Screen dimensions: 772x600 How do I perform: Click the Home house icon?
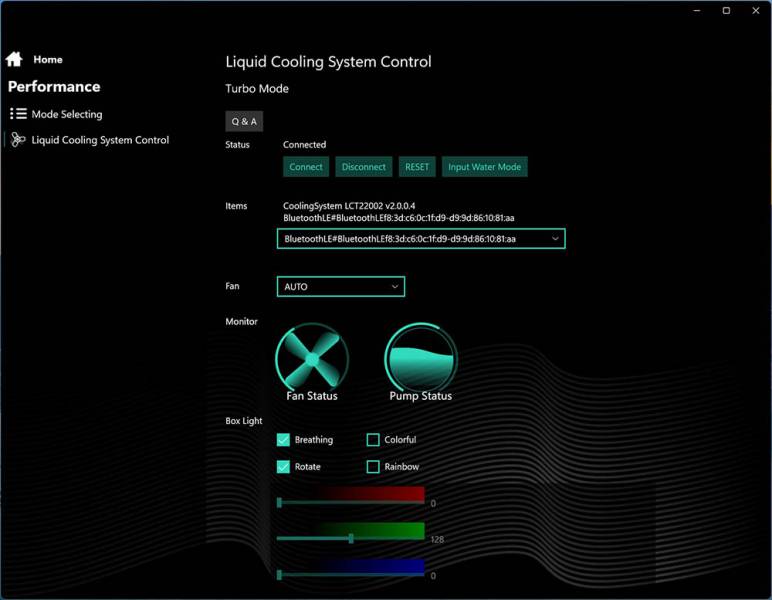[14, 59]
